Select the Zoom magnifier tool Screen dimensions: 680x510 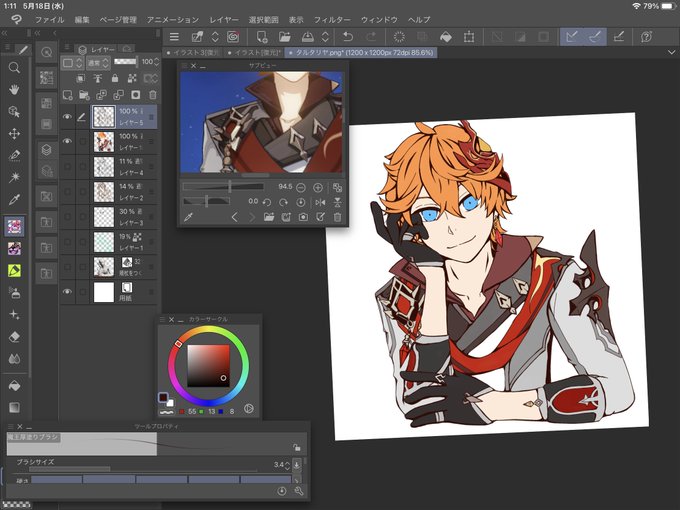coord(14,68)
